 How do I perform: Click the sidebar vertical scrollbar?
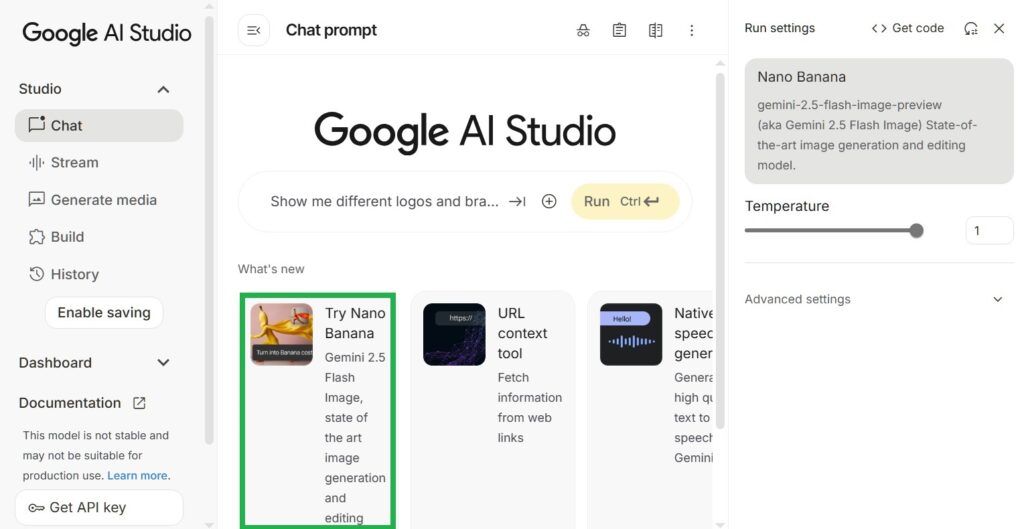point(209,230)
